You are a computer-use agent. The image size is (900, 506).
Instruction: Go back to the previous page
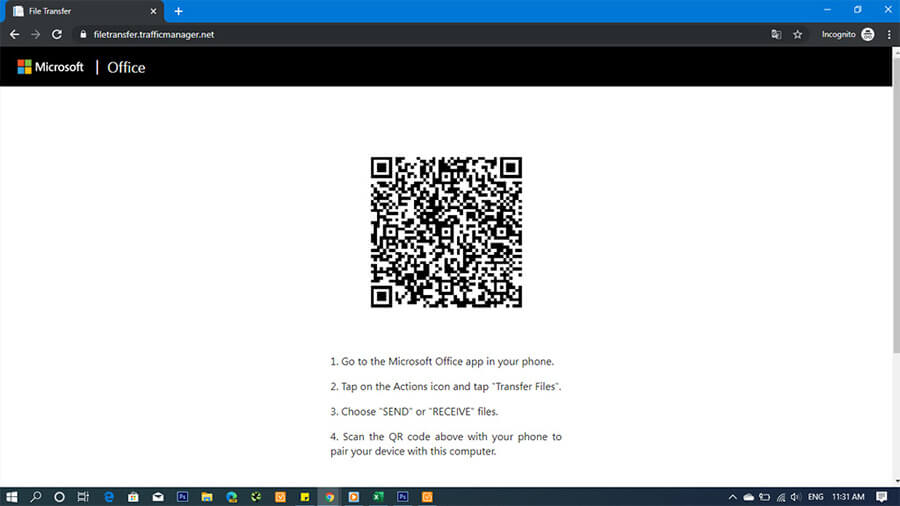(14, 34)
